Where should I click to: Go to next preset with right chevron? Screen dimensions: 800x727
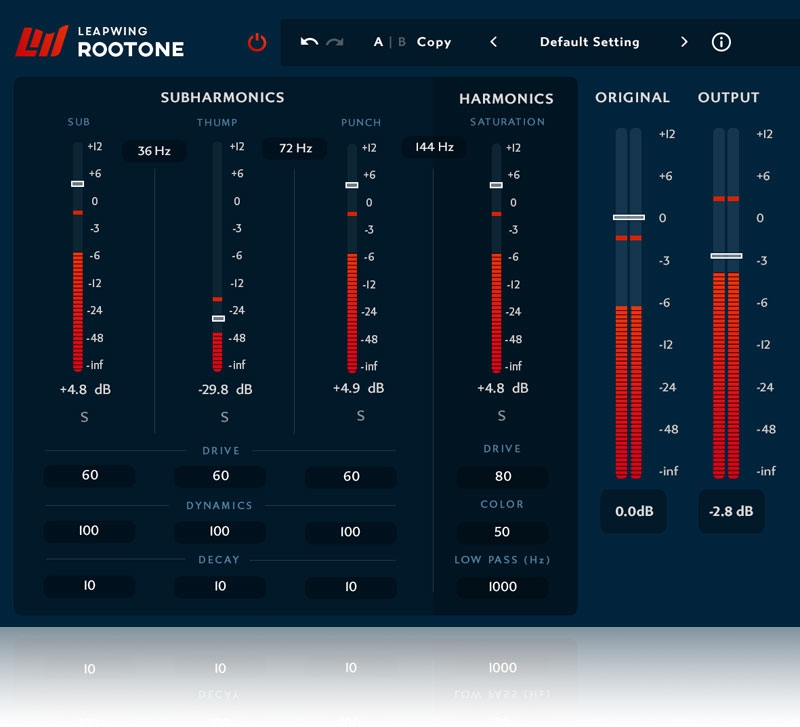coord(684,42)
